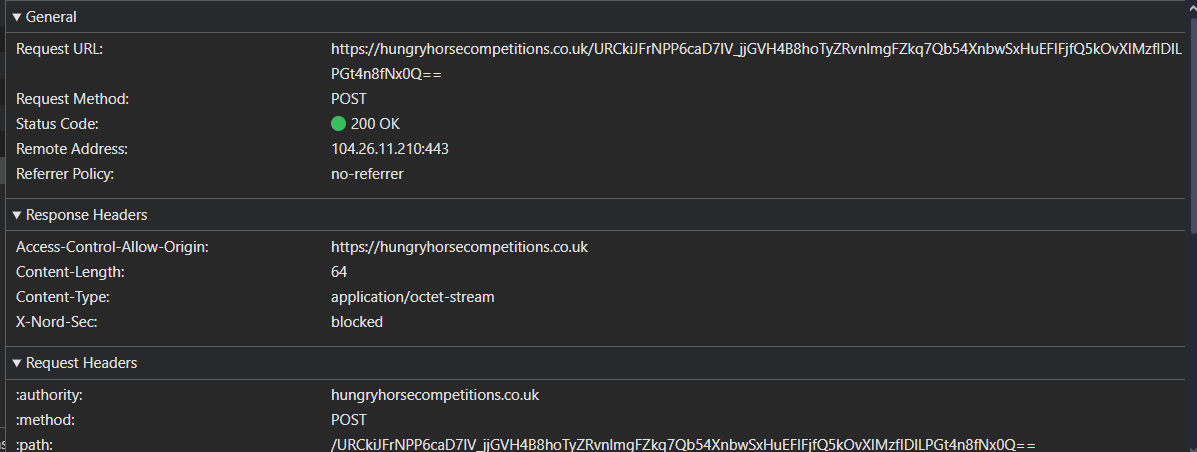This screenshot has width=1197, height=452.
Task: Select the no-referrer policy value
Action: [367, 174]
